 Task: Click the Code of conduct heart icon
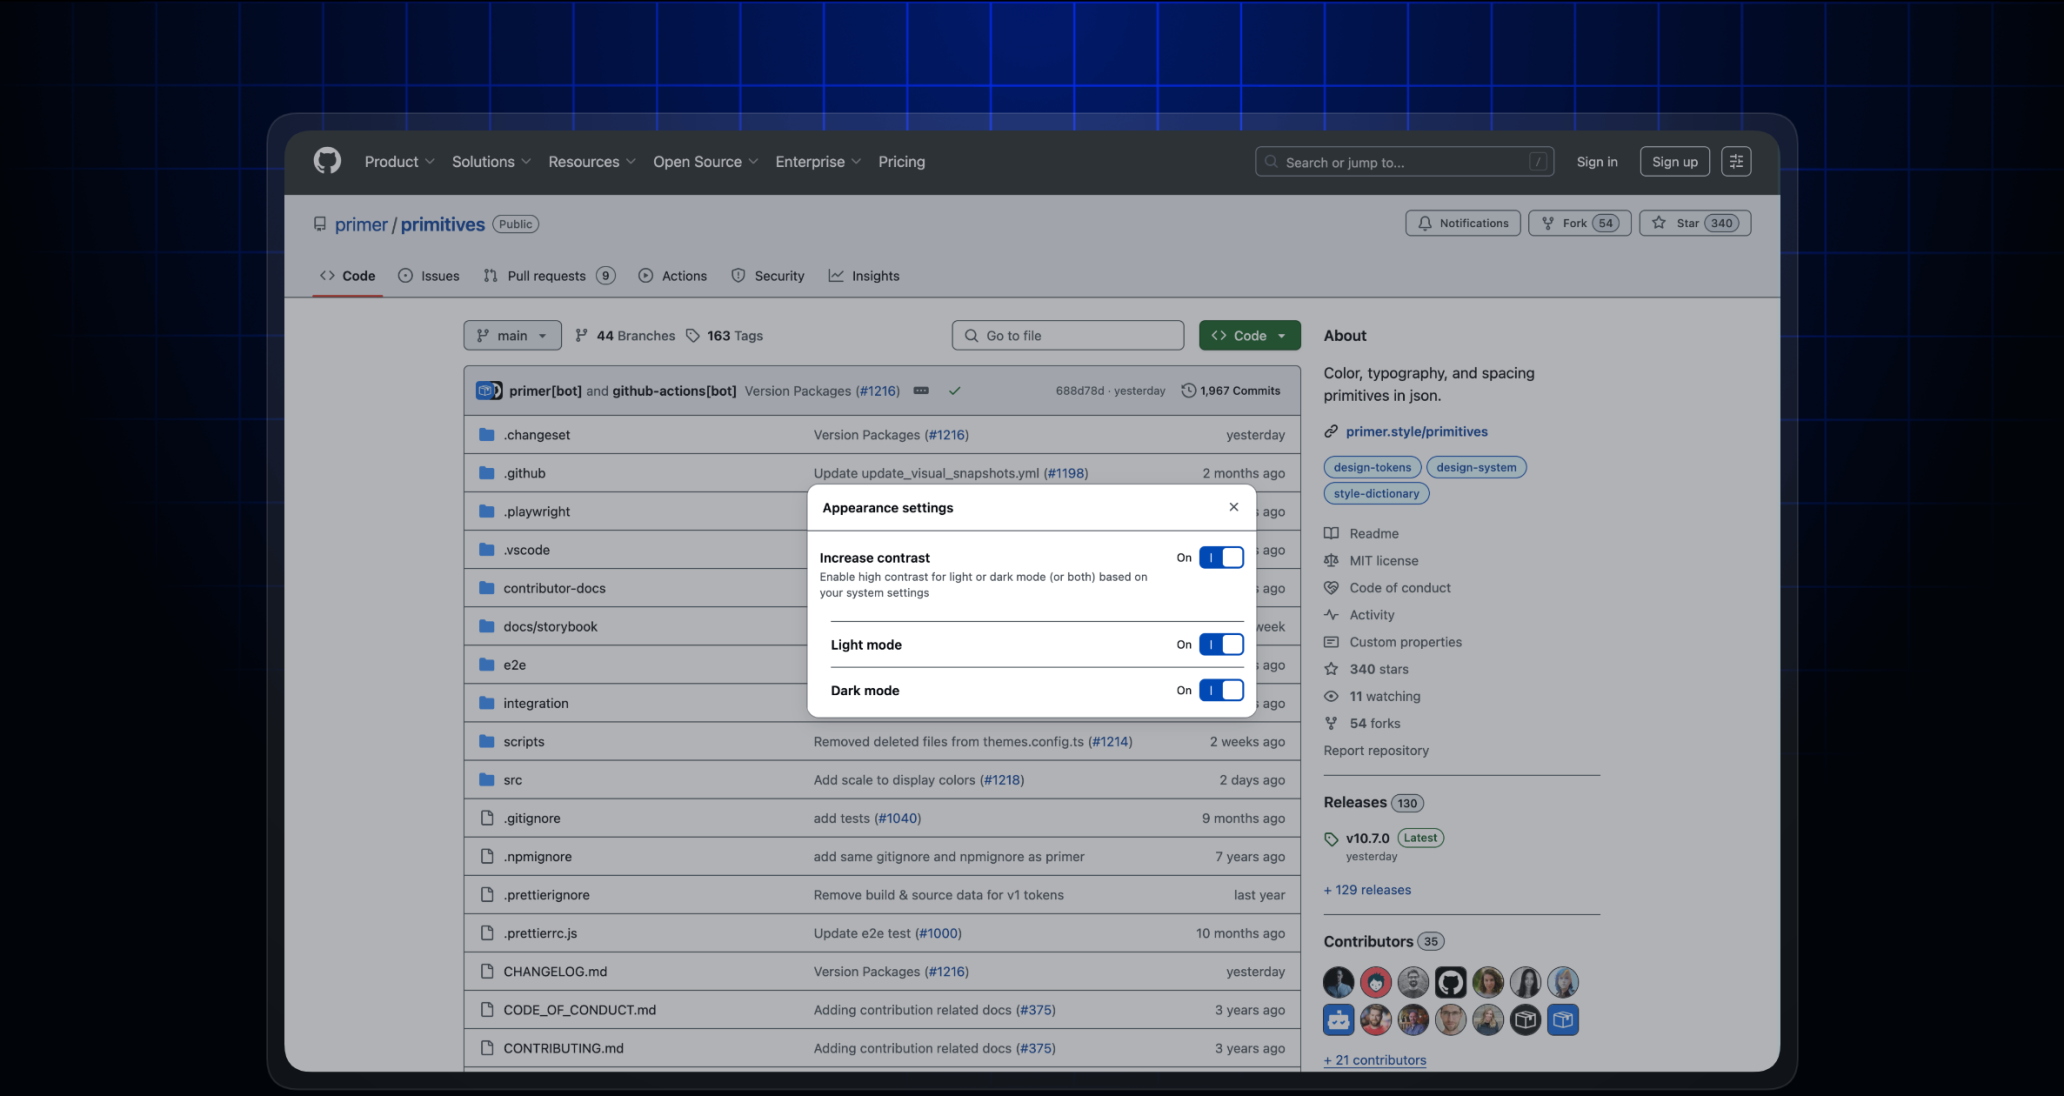click(1331, 588)
